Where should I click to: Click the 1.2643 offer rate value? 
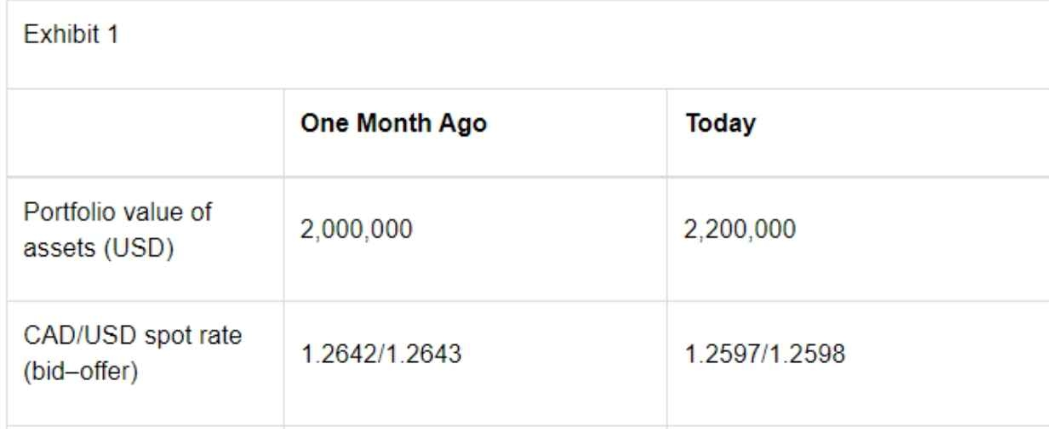pos(423,353)
